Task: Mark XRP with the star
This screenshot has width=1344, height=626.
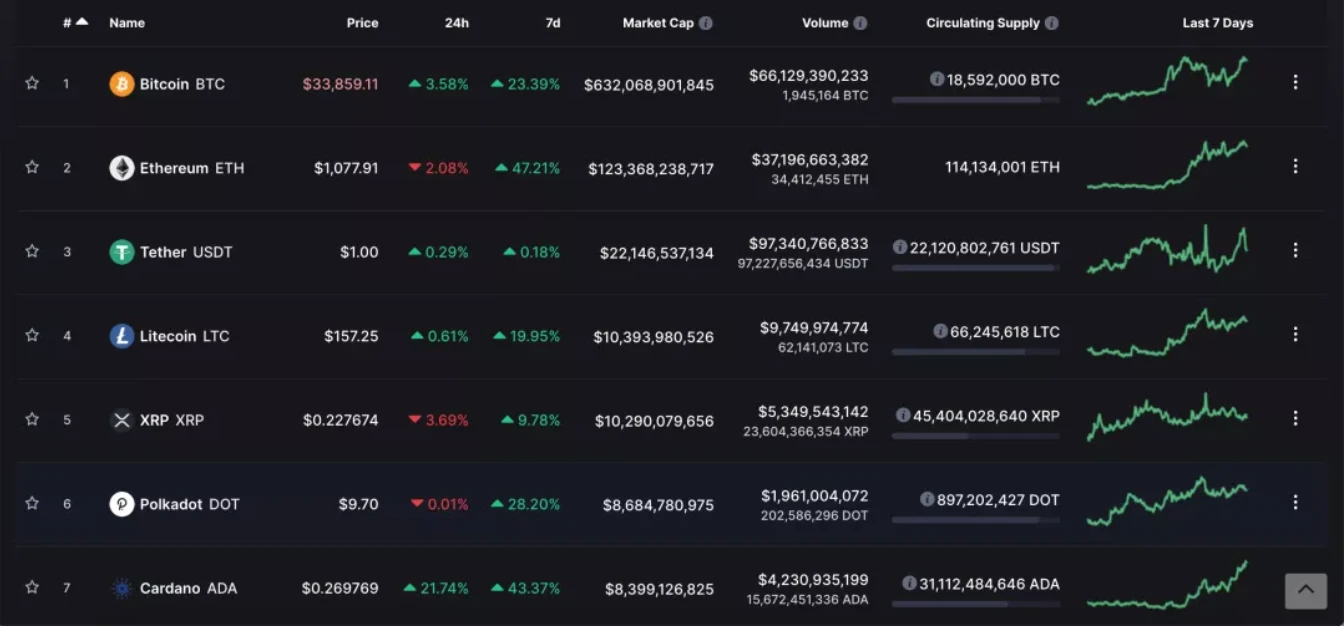Action: point(32,419)
